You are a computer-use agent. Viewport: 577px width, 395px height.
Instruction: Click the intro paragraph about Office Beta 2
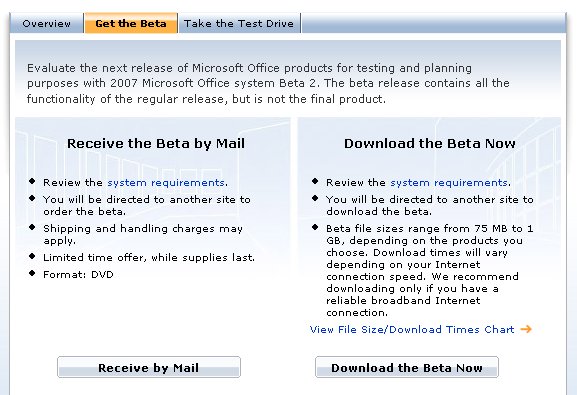coord(268,84)
